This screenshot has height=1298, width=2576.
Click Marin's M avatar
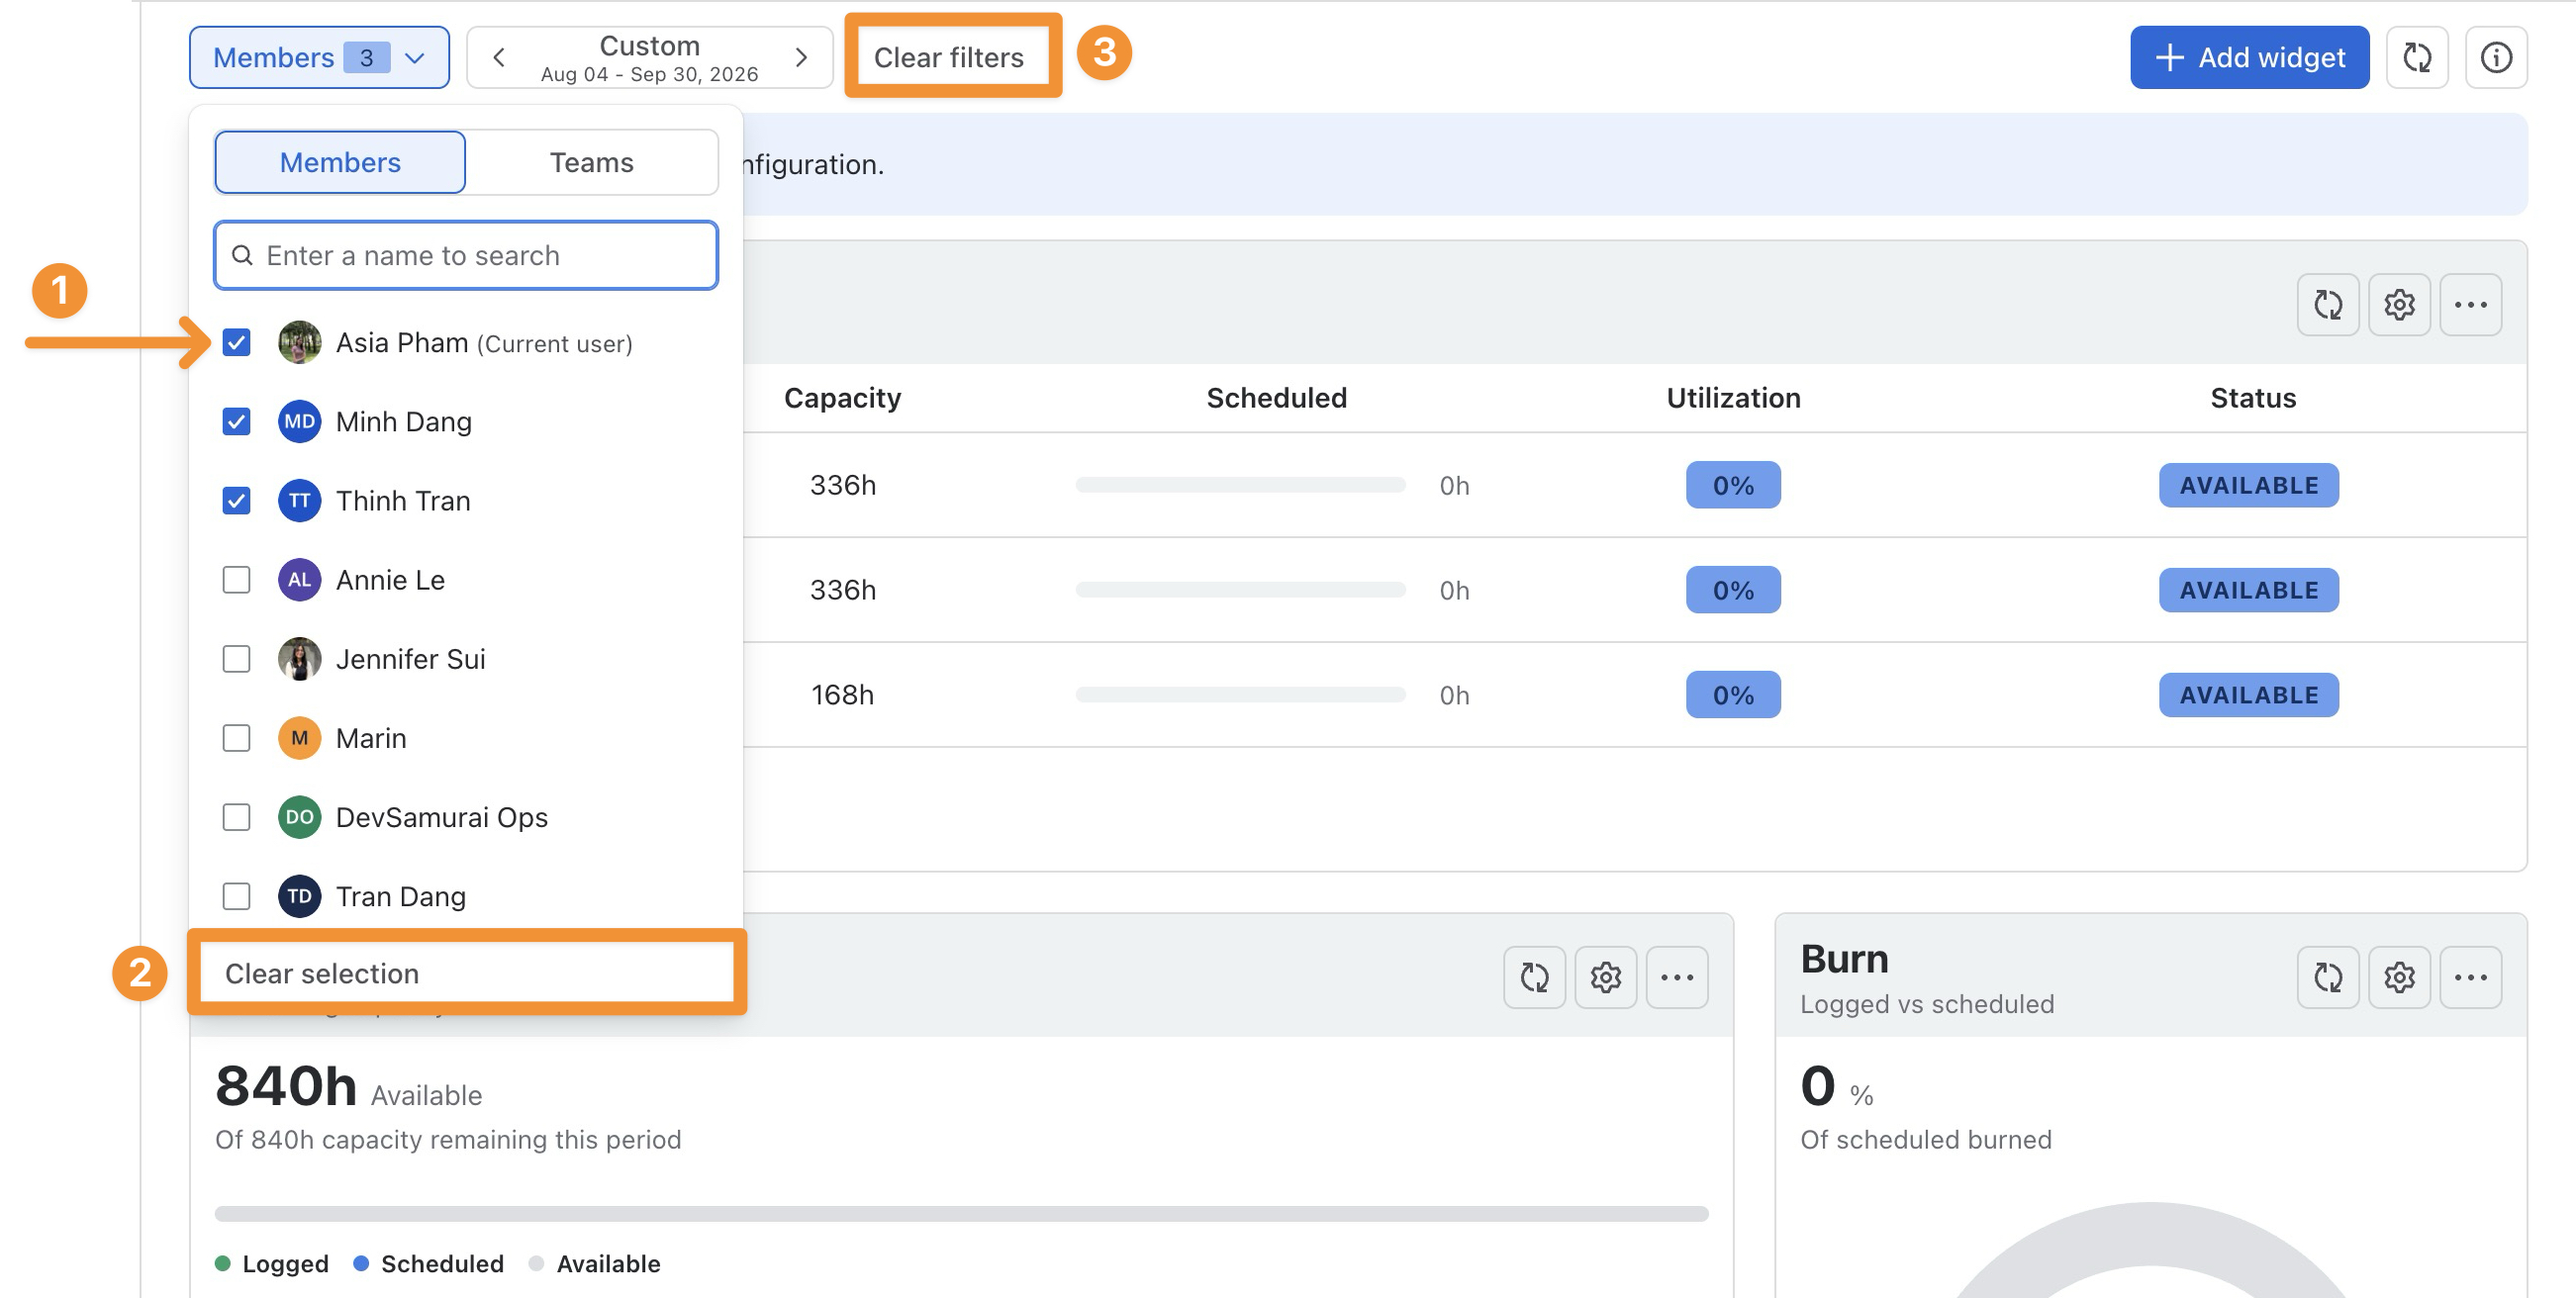299,738
